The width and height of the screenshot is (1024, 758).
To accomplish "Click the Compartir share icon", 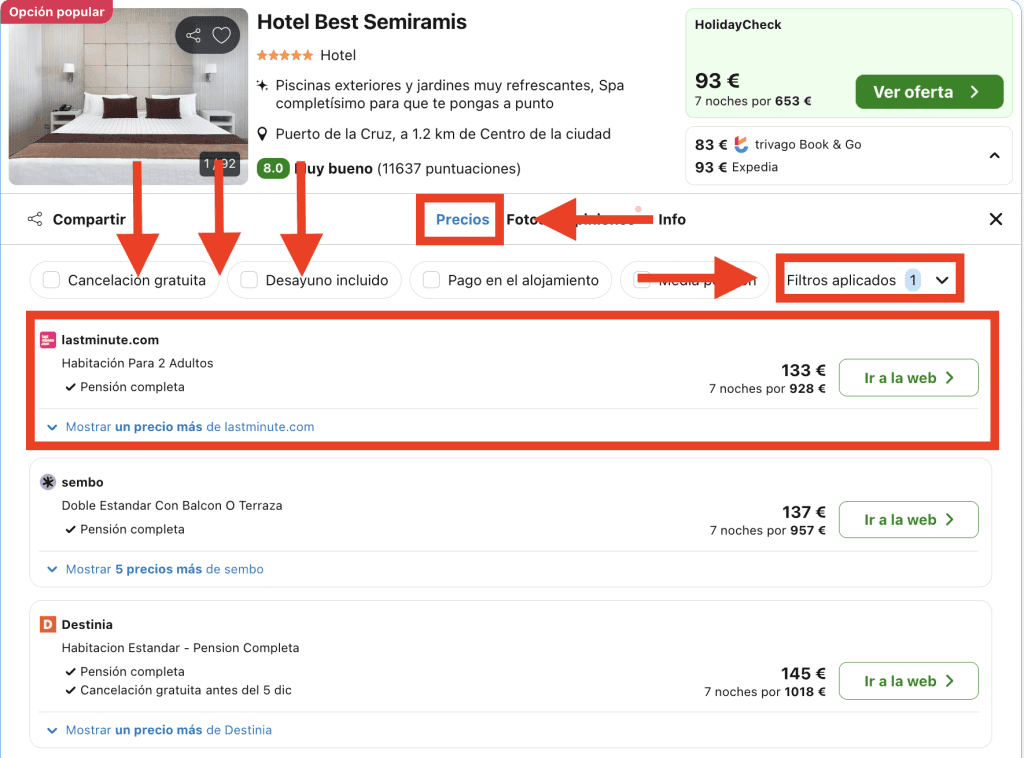I will pyautogui.click(x=35, y=219).
